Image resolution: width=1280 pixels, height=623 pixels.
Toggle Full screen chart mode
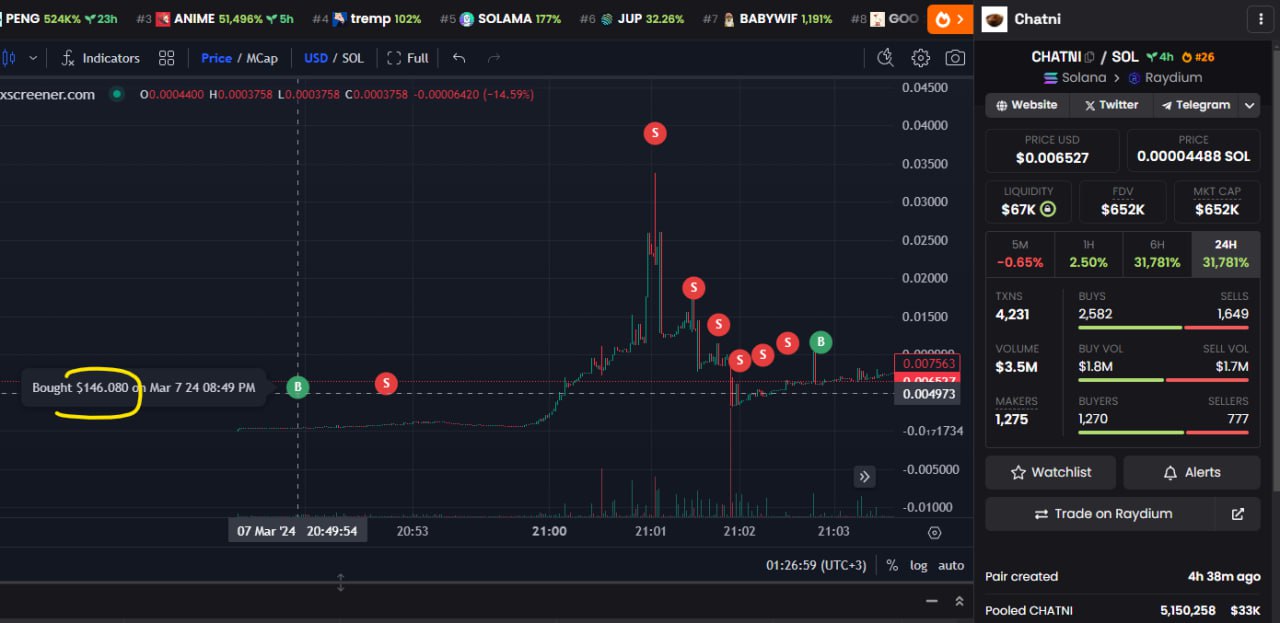click(408, 58)
